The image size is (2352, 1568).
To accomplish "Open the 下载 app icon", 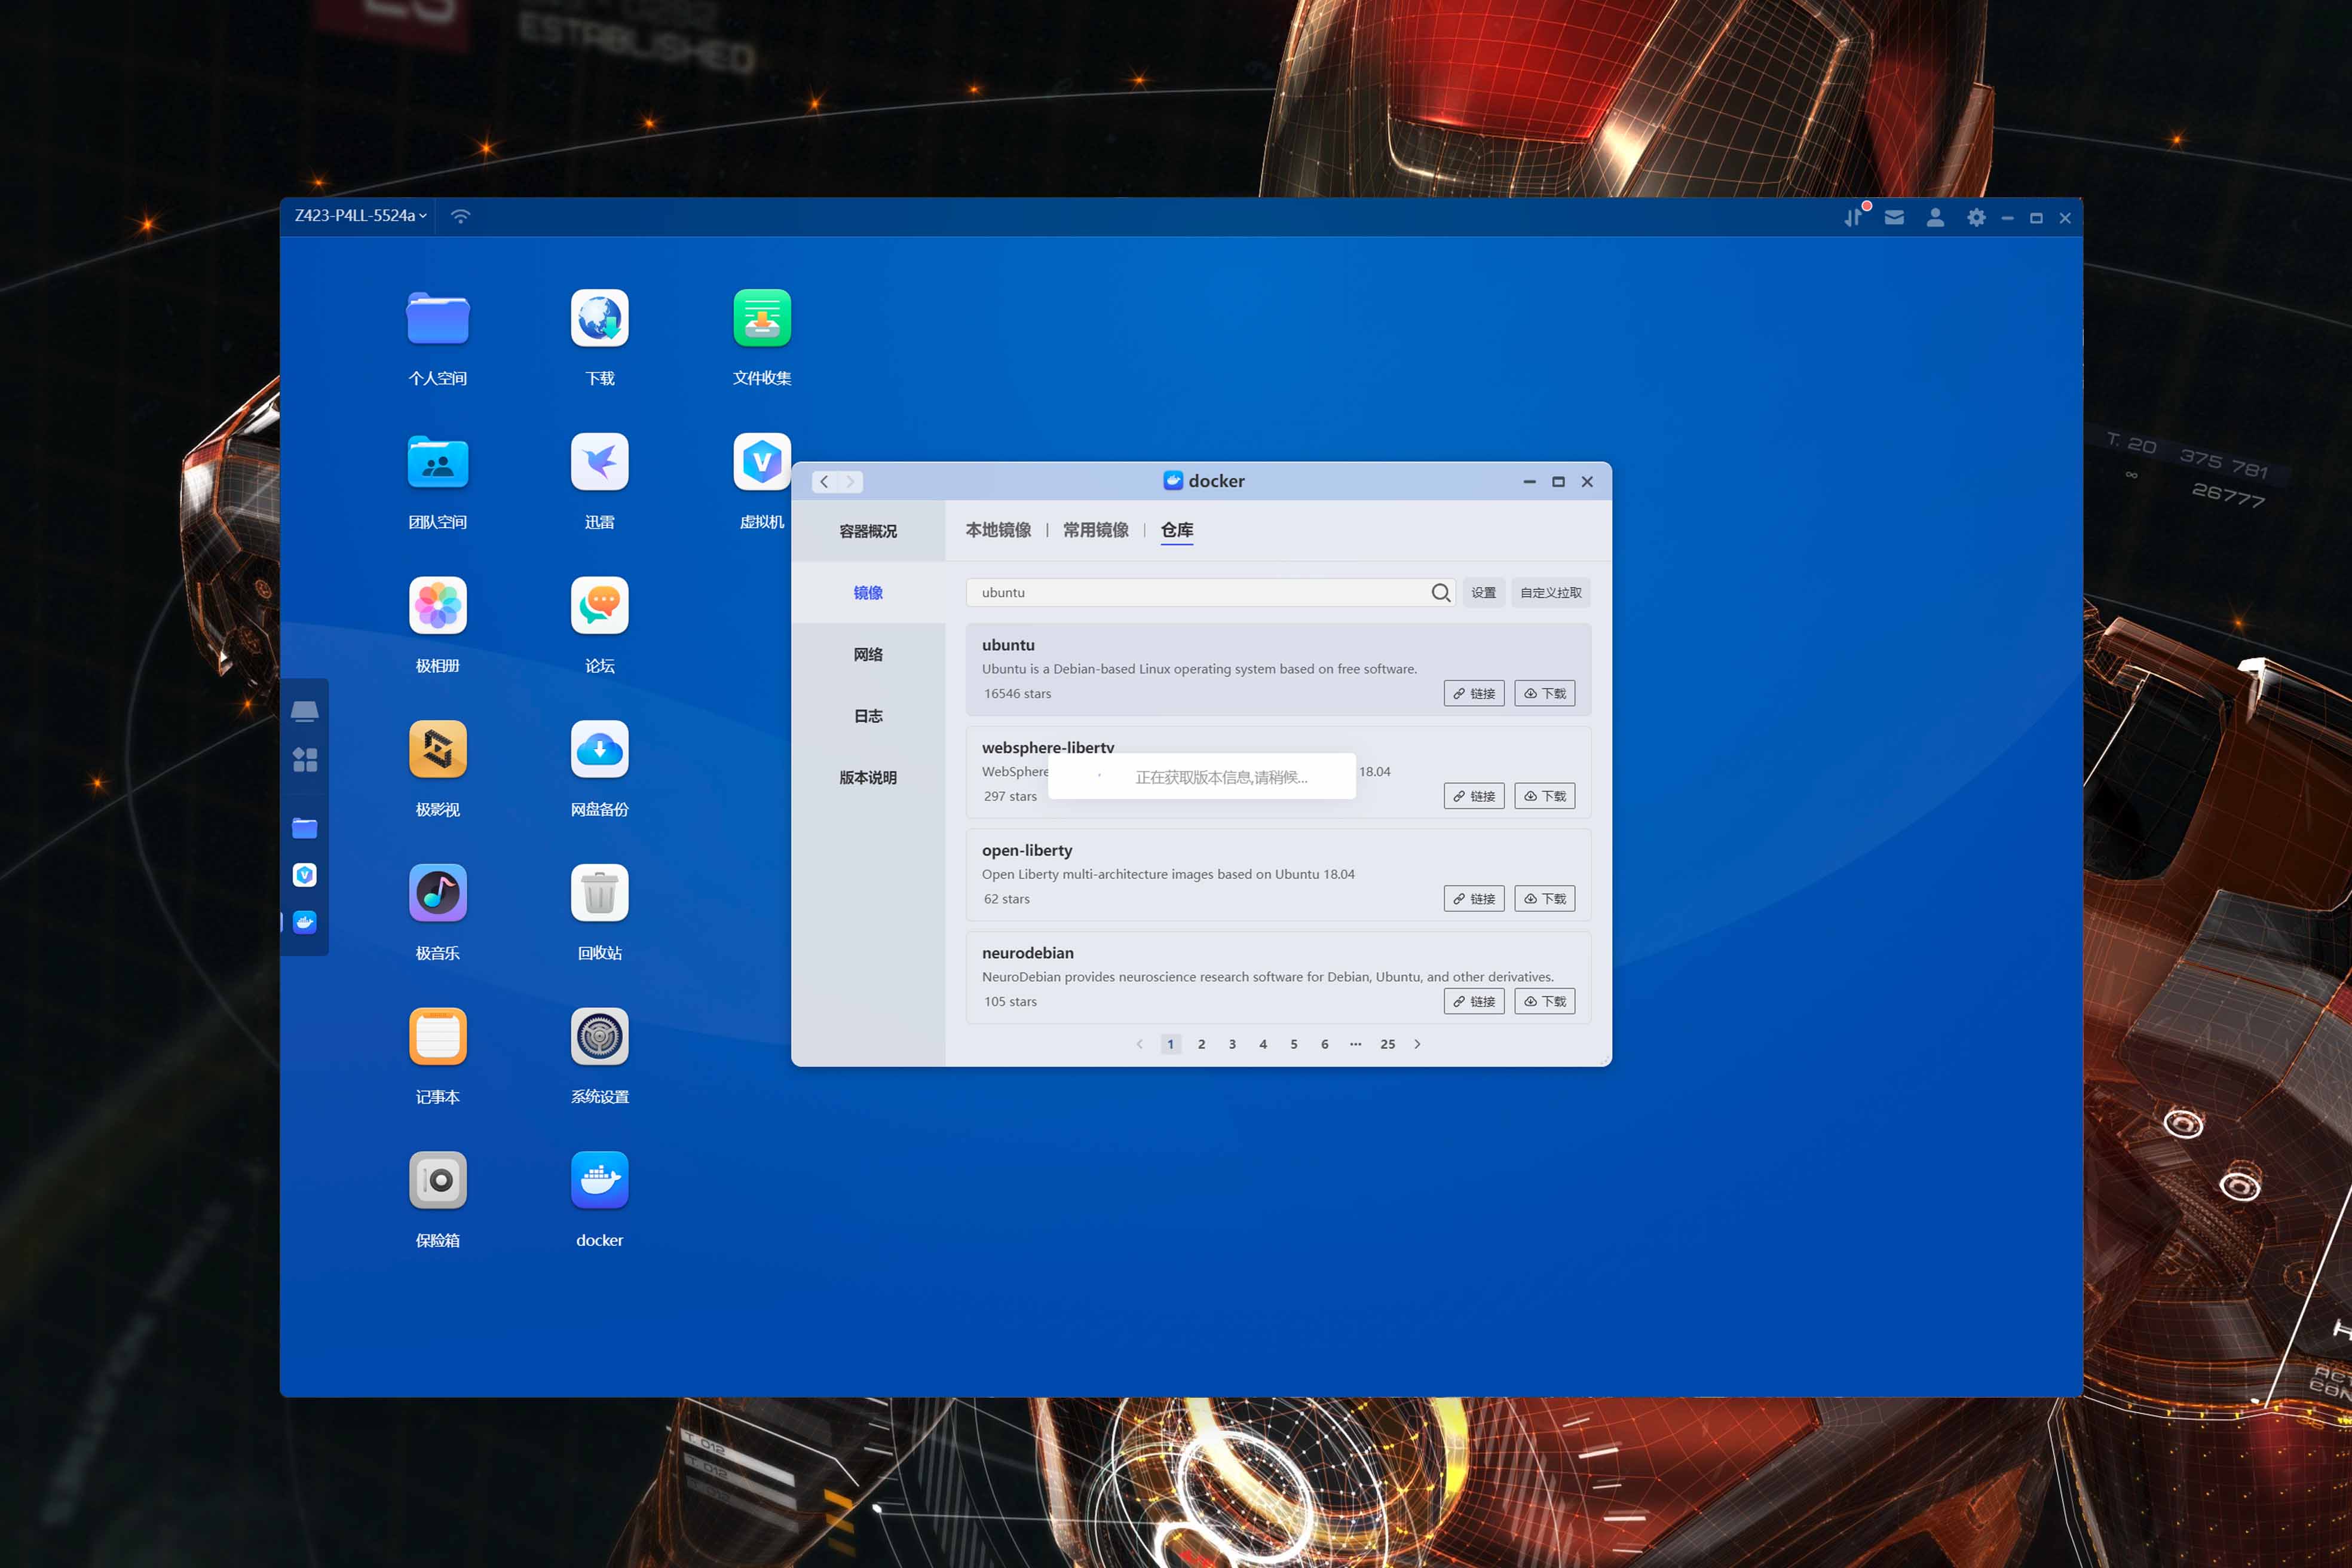I will (600, 319).
